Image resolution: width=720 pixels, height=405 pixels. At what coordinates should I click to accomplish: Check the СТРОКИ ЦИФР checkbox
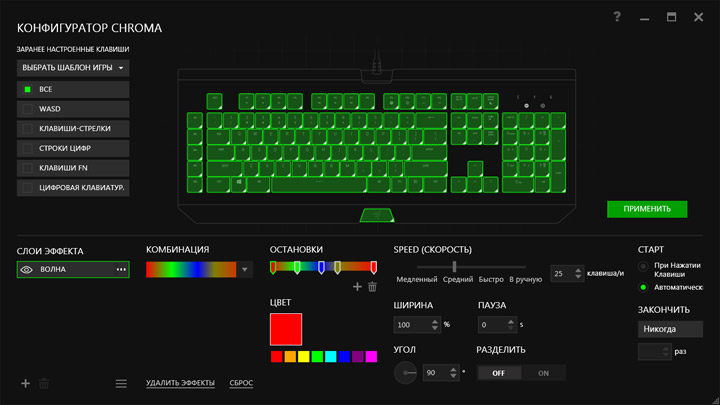tap(28, 149)
